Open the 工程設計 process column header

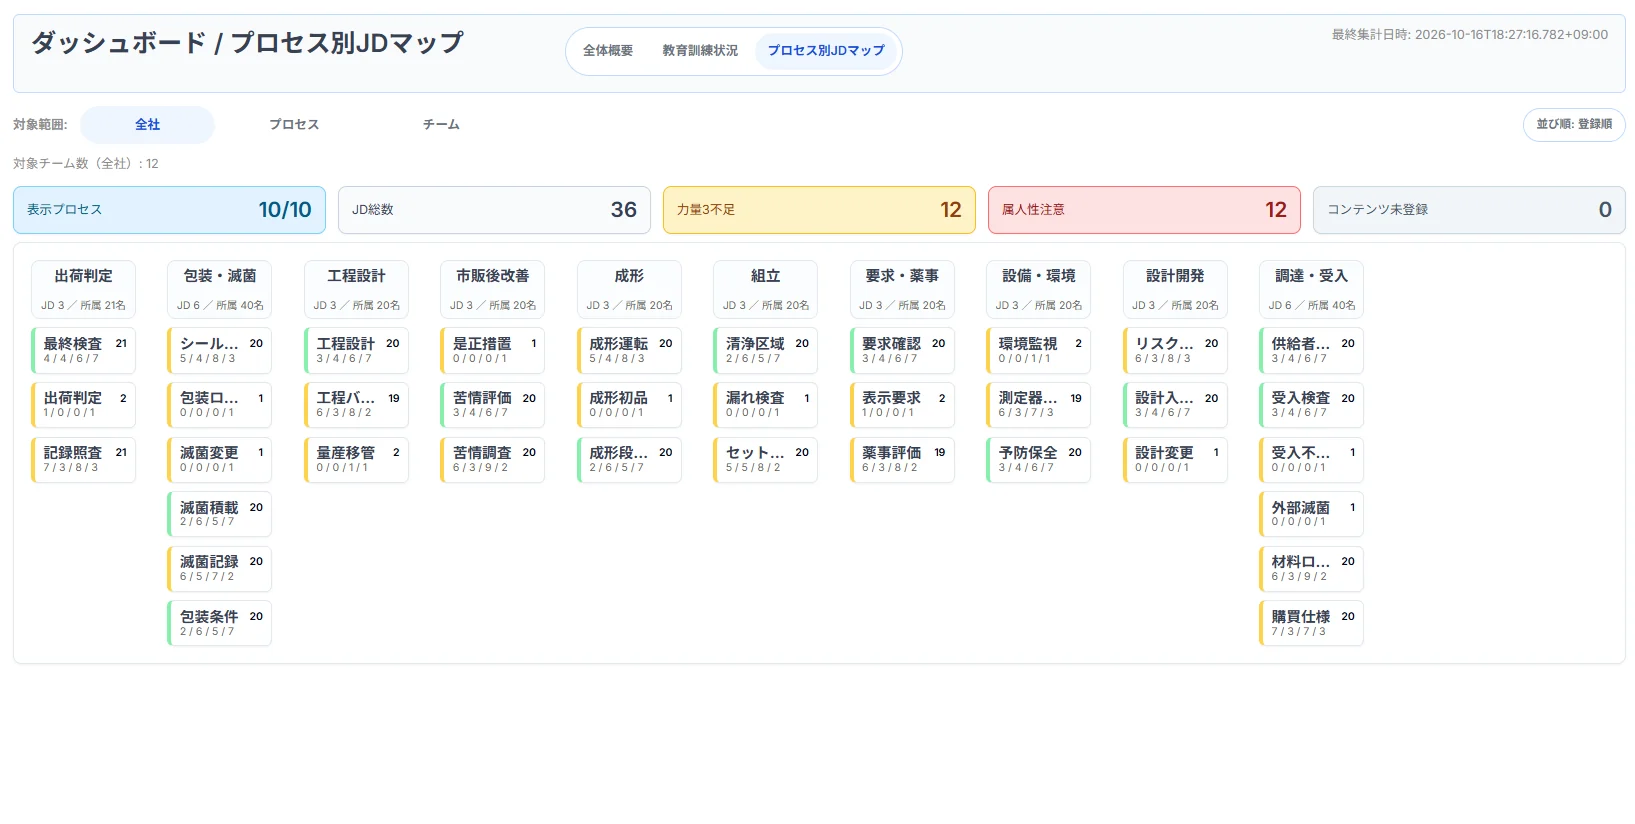click(x=356, y=290)
